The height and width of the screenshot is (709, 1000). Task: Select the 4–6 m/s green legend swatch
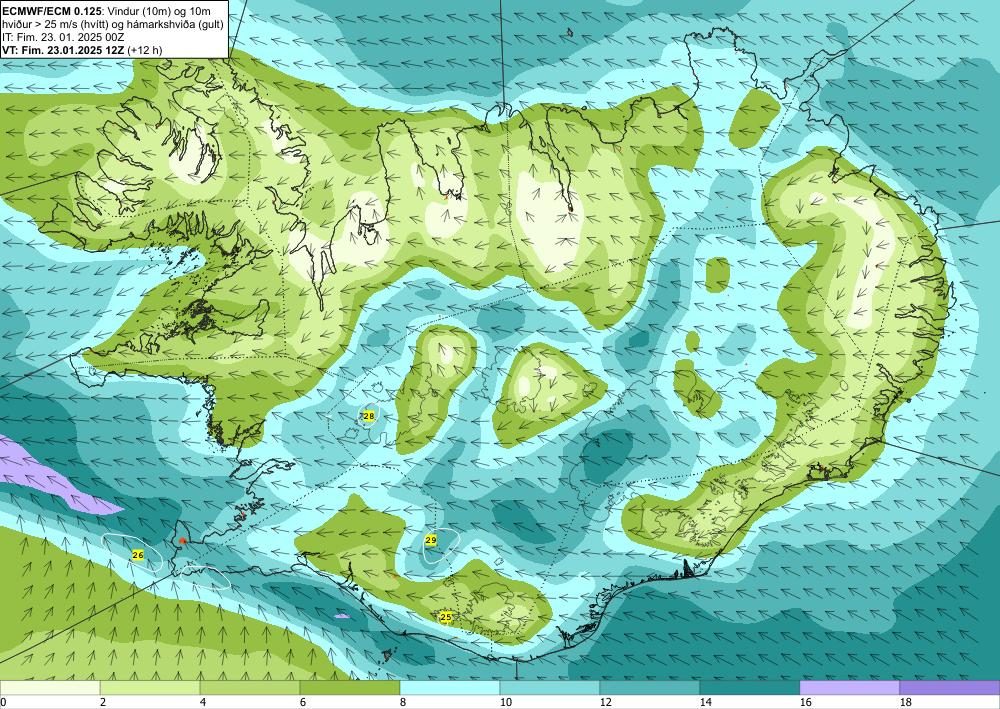[250, 688]
